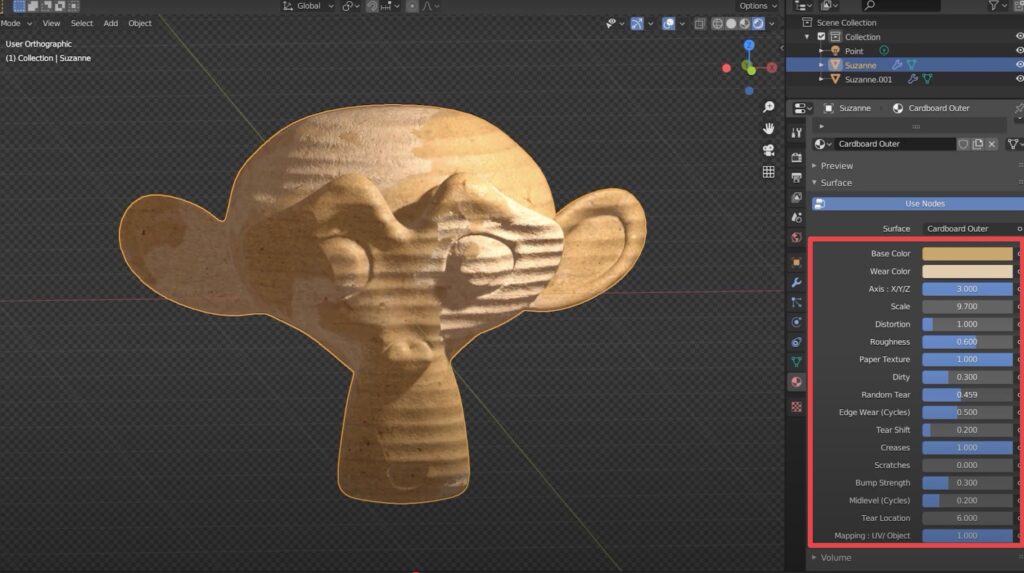Switch to solid viewport shading
This screenshot has width=1024, height=573.
(731, 24)
